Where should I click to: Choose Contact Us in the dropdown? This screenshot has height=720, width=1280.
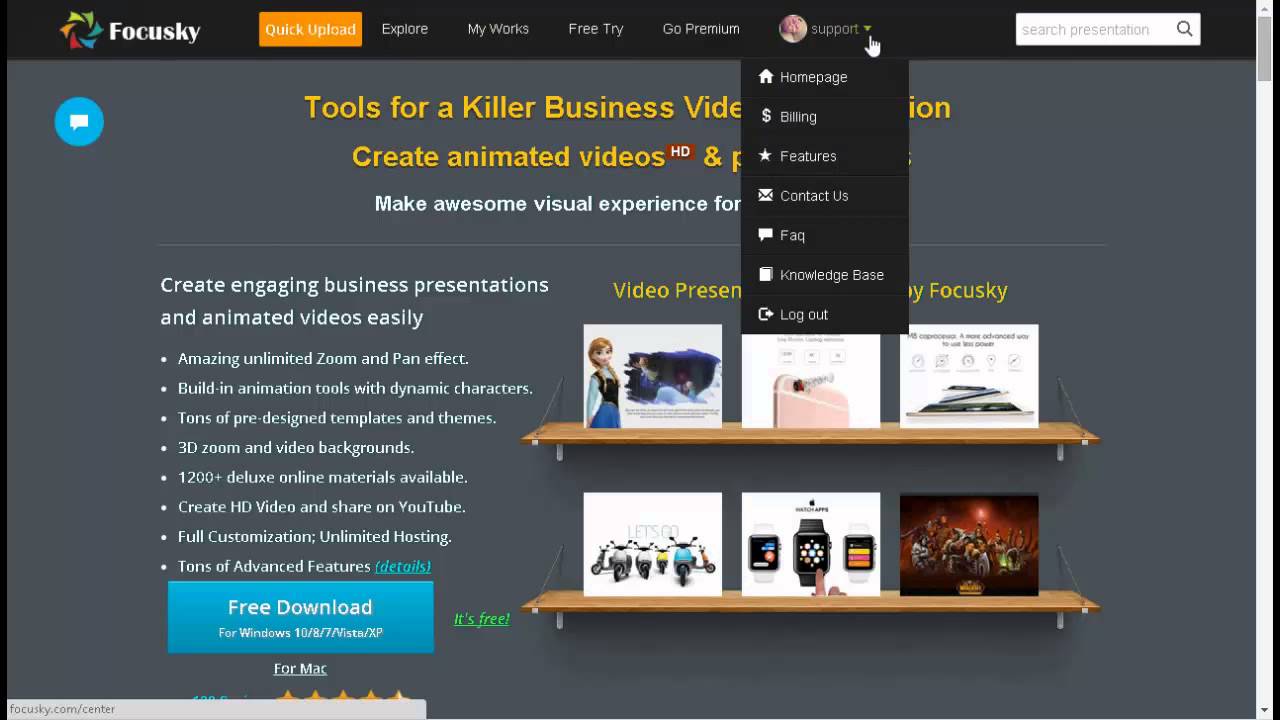[824, 195]
